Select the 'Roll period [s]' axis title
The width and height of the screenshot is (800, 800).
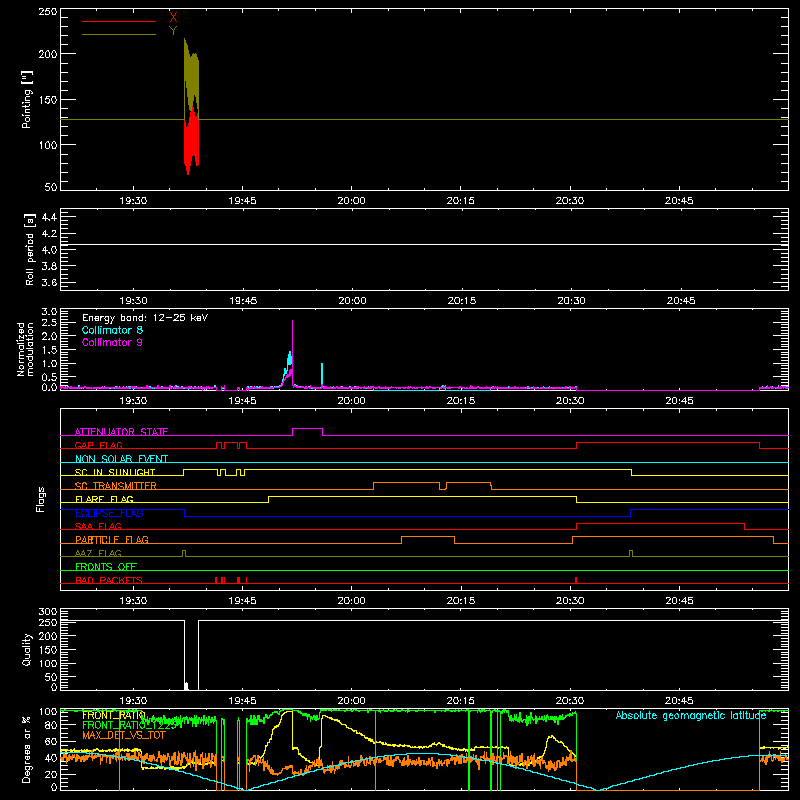point(29,249)
